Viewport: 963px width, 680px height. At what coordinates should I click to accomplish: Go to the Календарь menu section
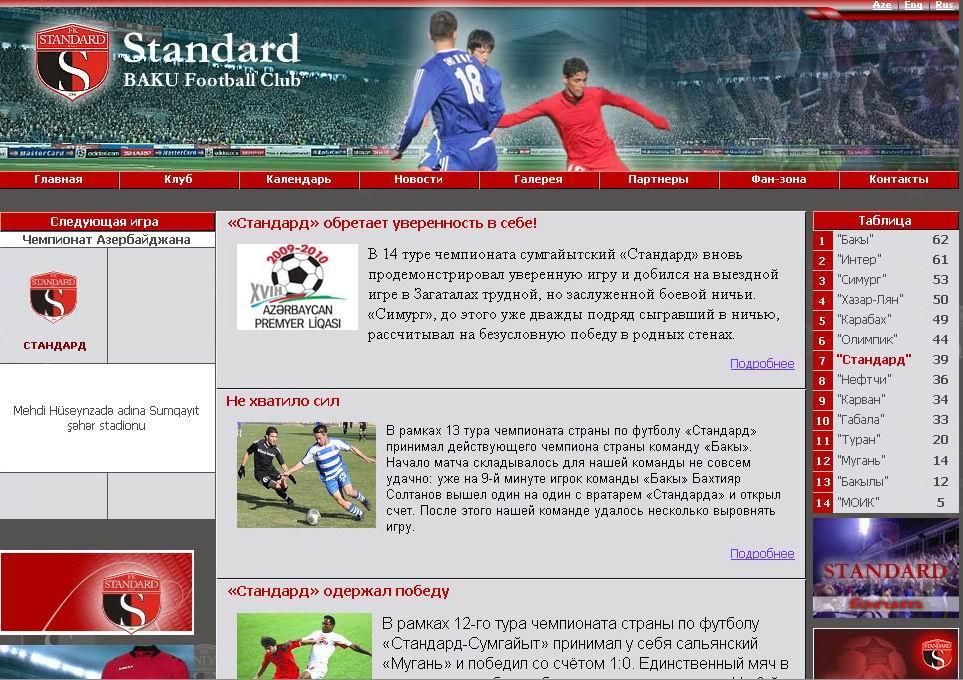[x=298, y=180]
